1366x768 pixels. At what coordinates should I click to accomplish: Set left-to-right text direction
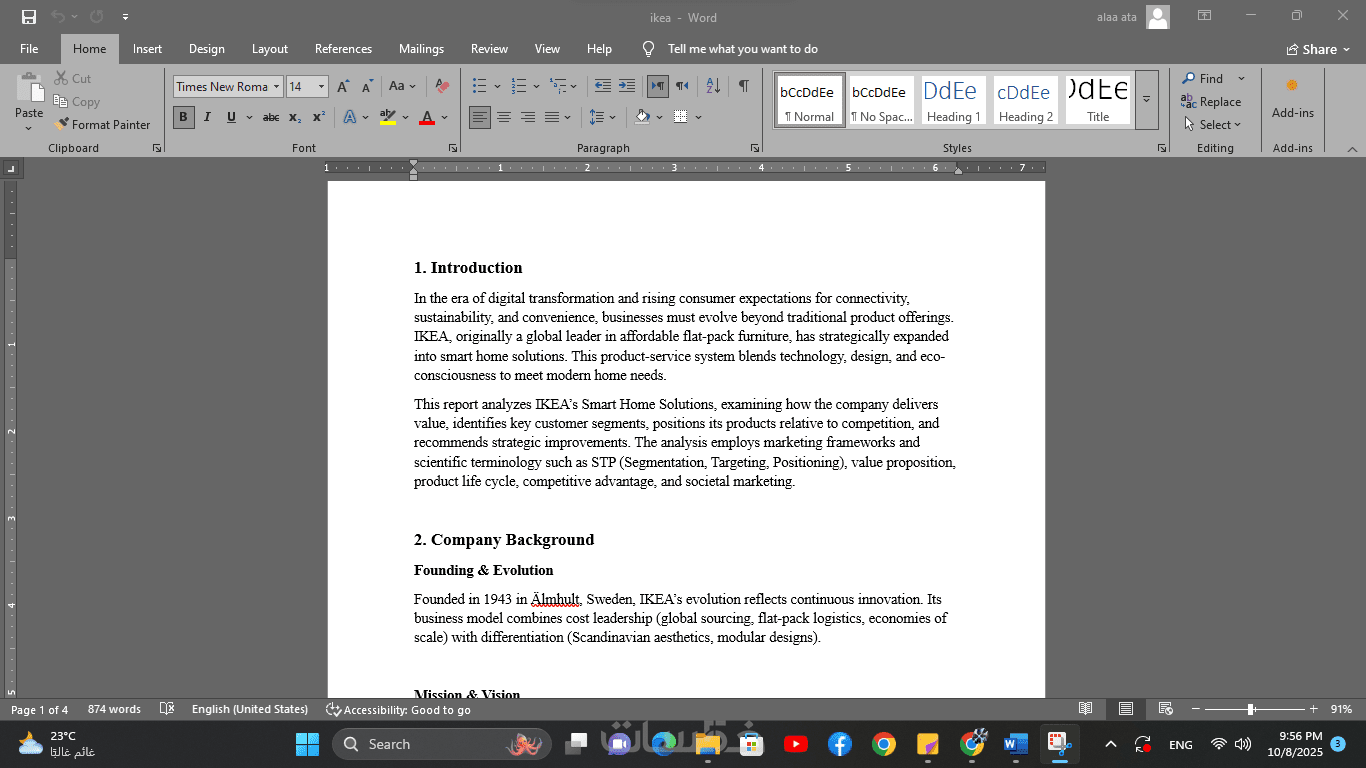658,87
